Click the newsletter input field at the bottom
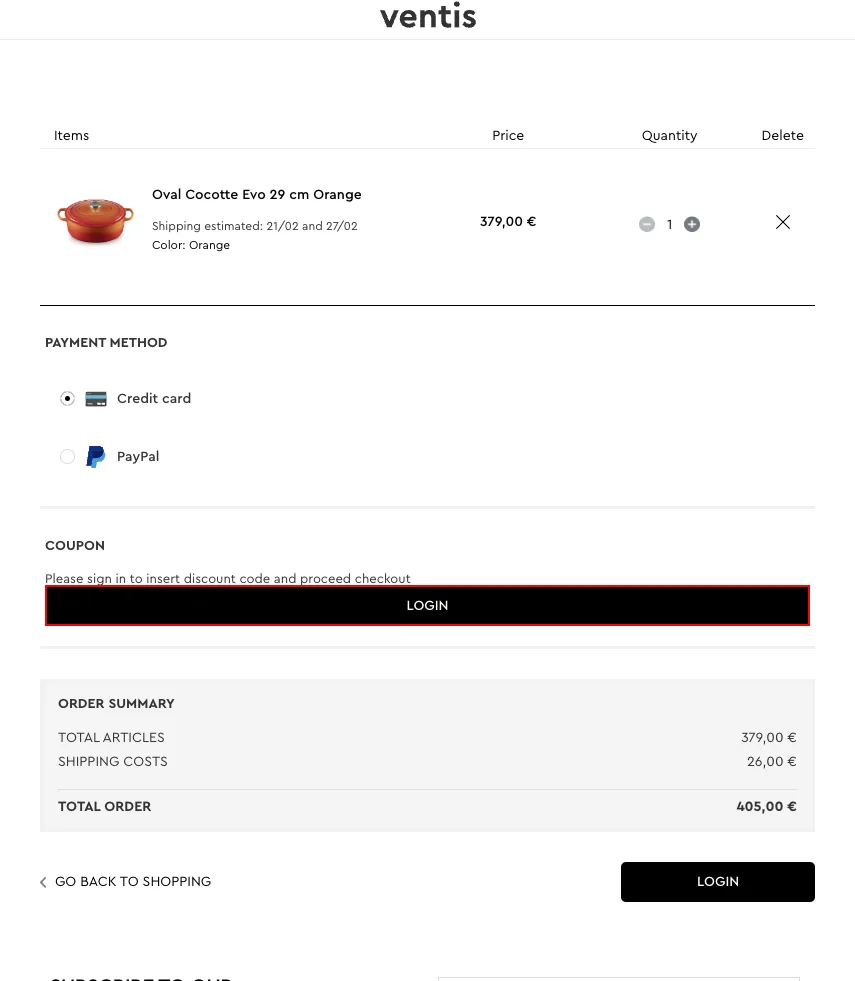 coord(618,979)
